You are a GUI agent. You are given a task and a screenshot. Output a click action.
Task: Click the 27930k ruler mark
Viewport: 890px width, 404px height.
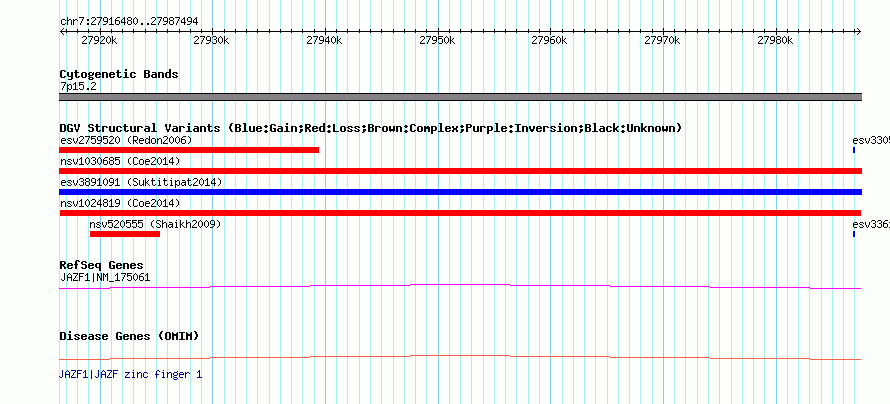pos(212,40)
